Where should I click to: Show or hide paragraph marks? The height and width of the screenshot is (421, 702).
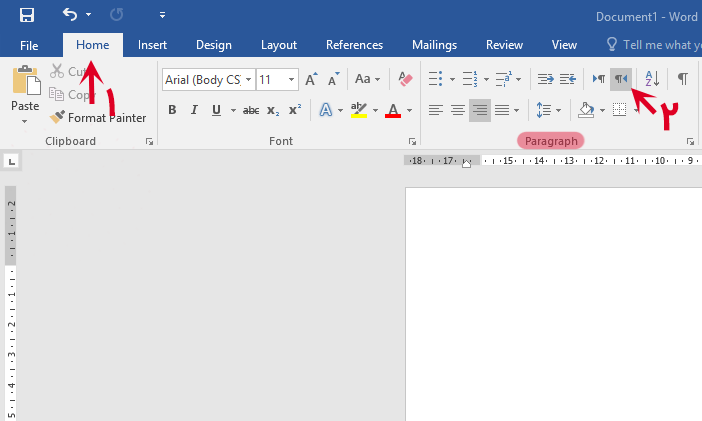point(683,79)
